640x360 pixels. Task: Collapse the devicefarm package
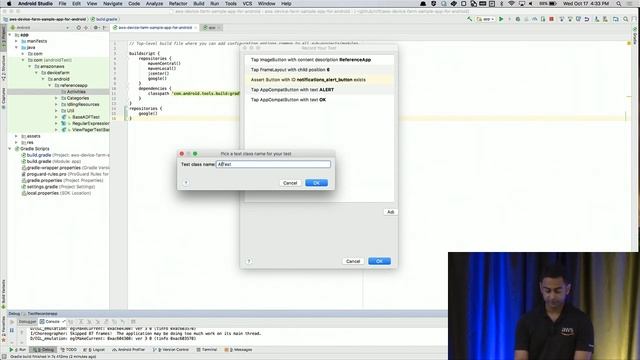click(36, 73)
